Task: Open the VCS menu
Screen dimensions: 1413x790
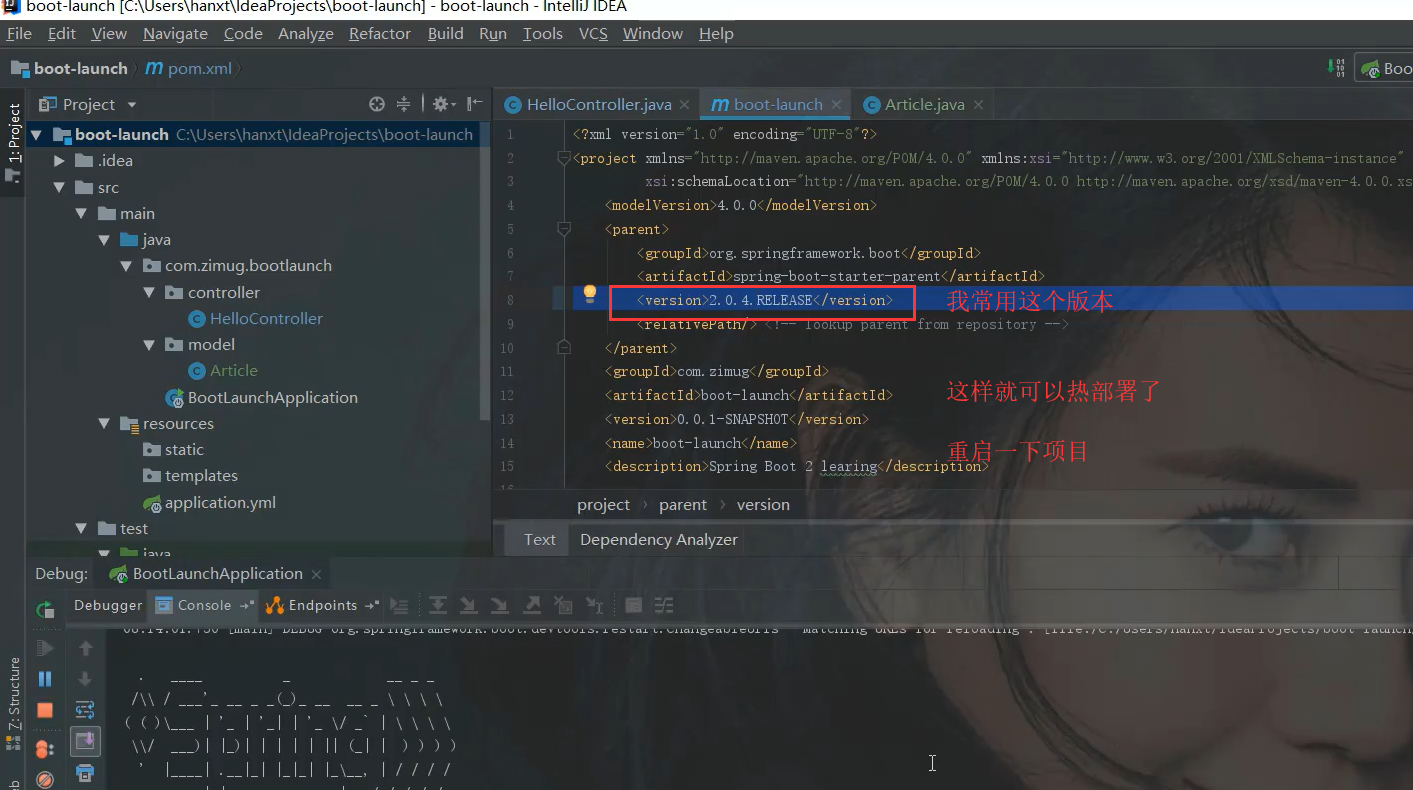Action: pos(593,33)
